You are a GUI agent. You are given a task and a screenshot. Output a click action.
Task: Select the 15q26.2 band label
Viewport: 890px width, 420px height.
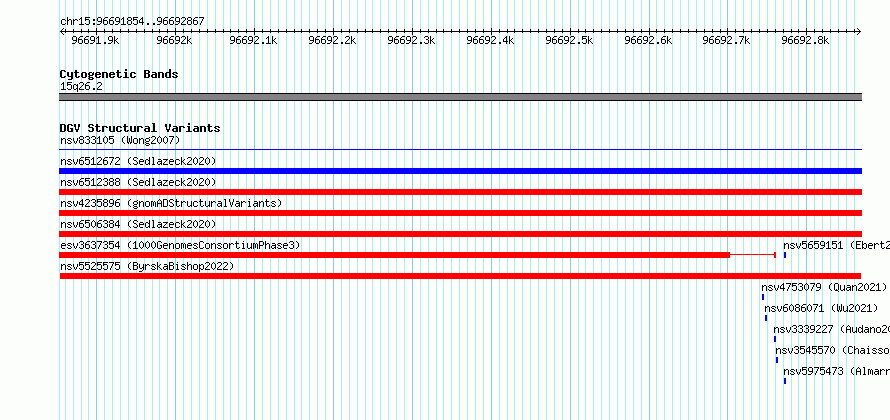82,86
